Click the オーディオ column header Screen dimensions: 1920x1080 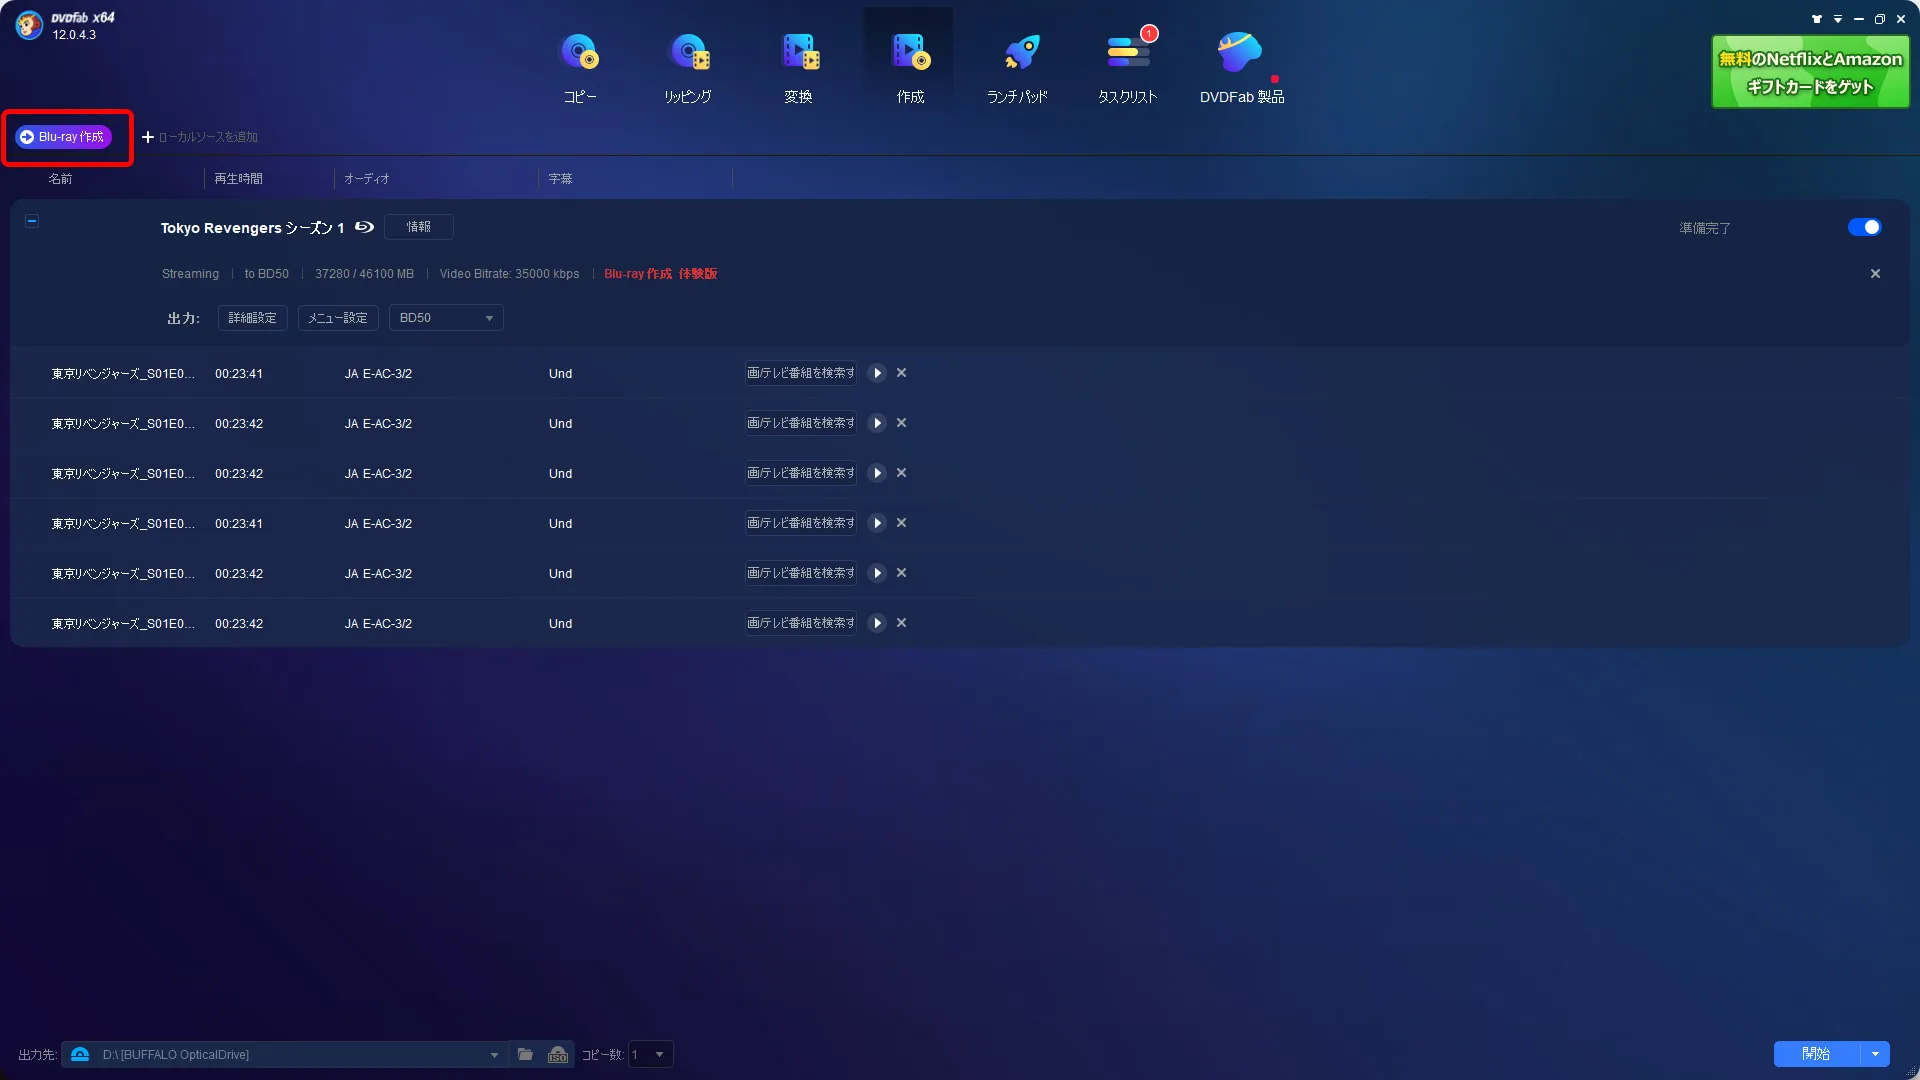367,179
